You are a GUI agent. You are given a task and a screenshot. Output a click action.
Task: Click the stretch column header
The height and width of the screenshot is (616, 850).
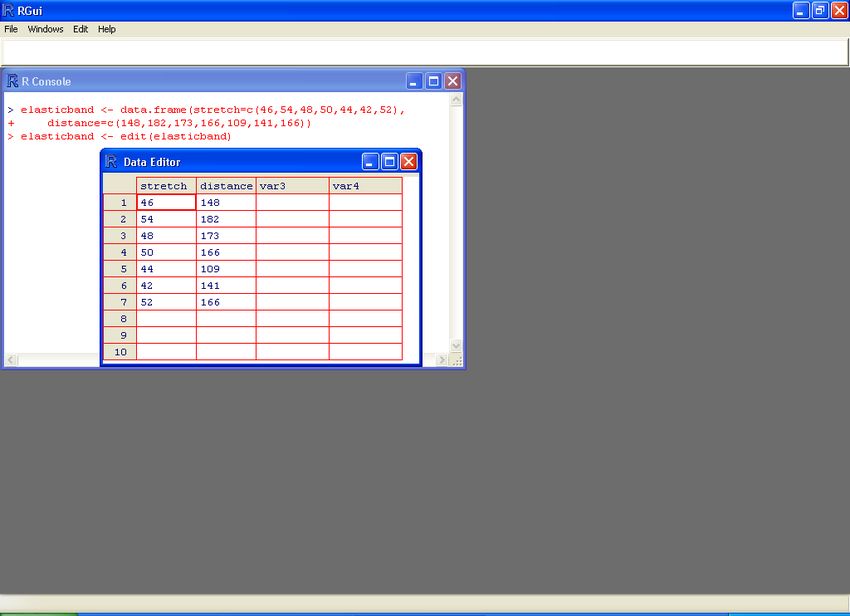(x=166, y=186)
